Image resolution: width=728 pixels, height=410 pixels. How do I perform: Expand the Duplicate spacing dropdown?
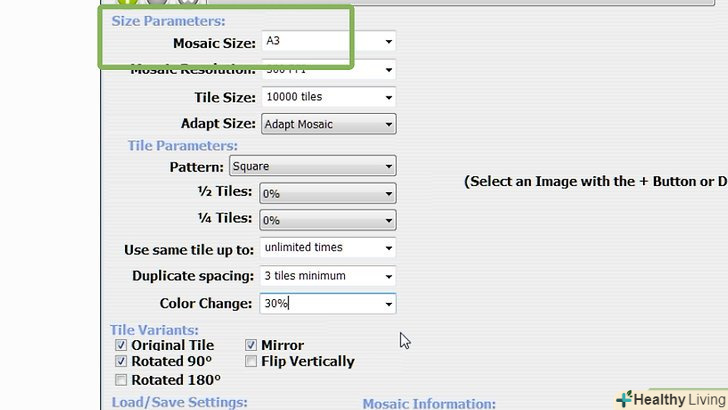[x=388, y=276]
